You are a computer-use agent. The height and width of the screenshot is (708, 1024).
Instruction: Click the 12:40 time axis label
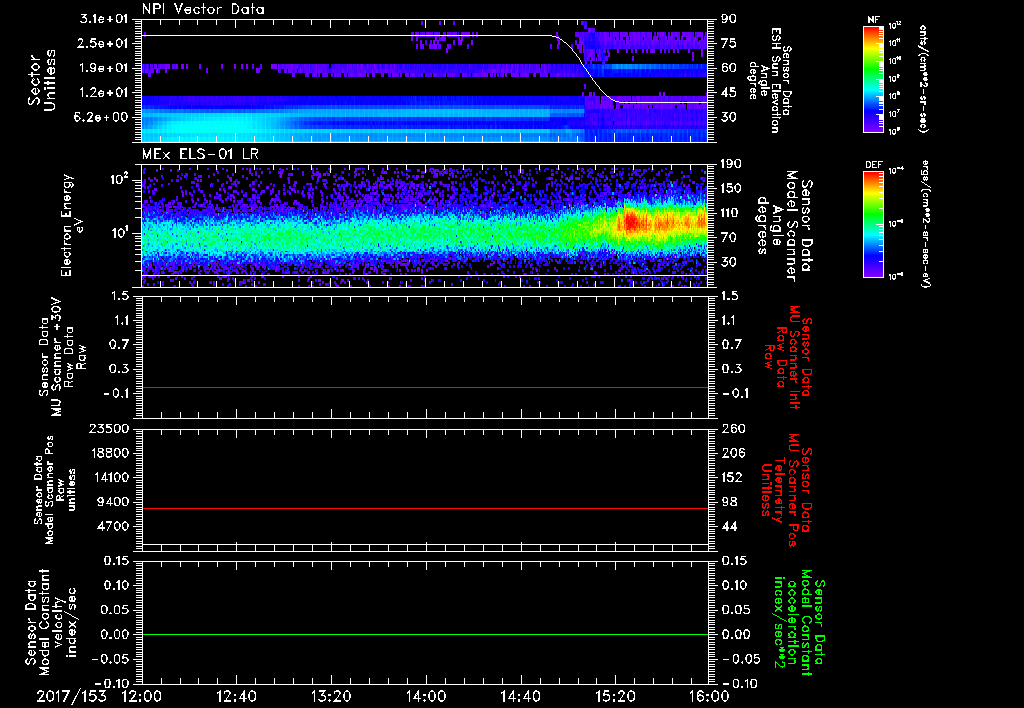(x=236, y=695)
